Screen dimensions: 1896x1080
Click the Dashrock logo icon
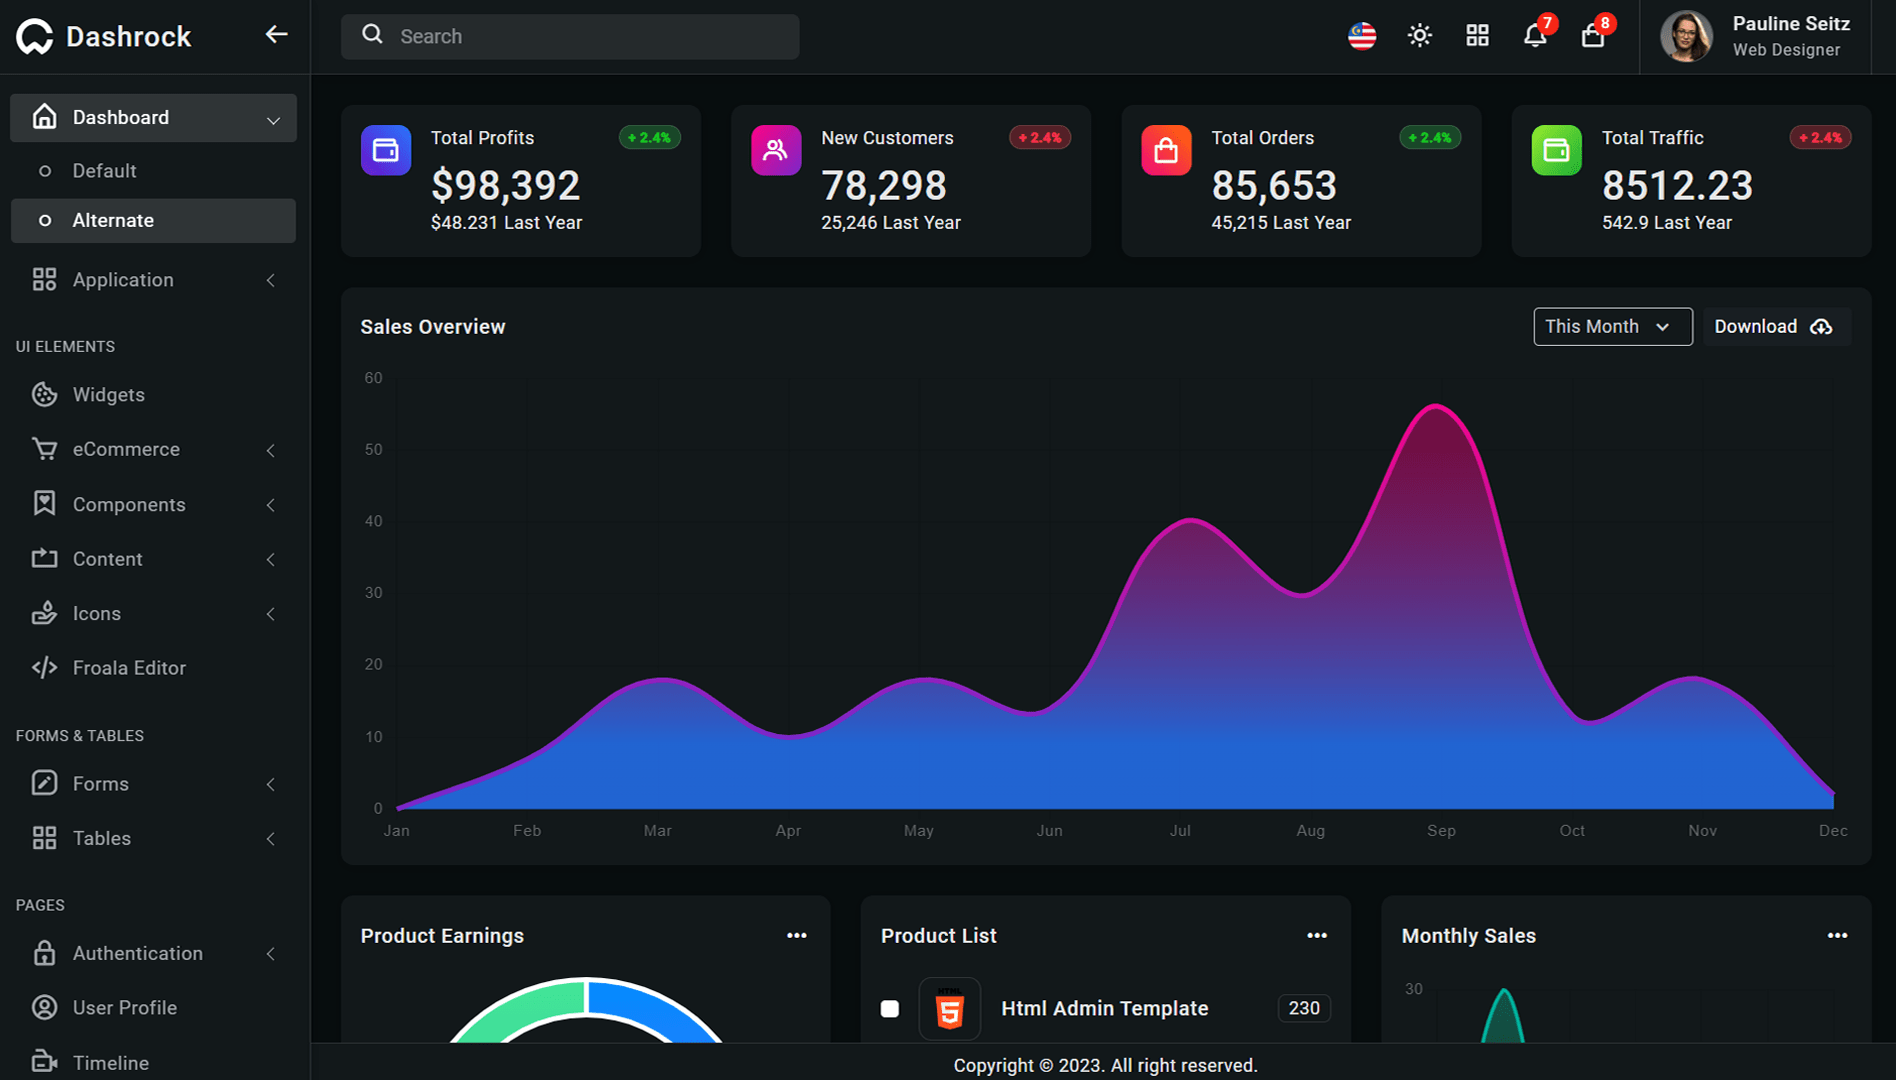pos(35,37)
